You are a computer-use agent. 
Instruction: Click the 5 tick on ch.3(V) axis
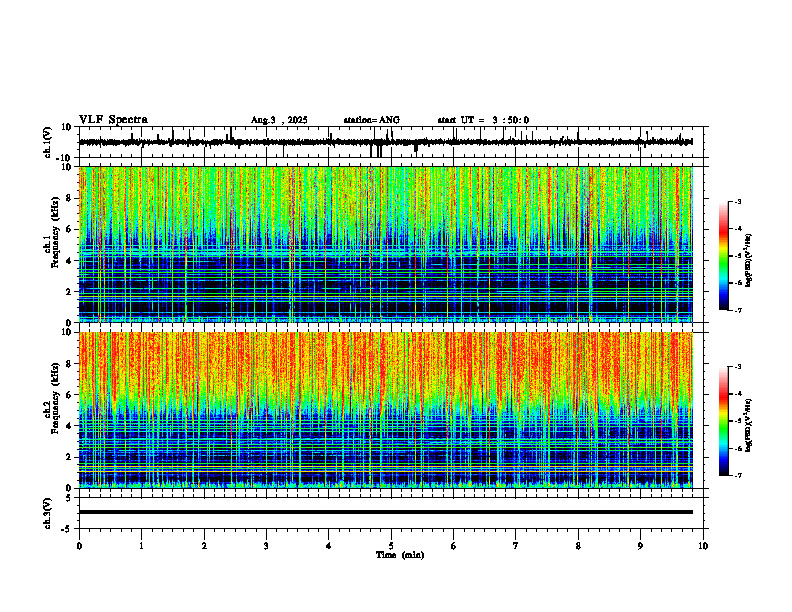(x=70, y=498)
